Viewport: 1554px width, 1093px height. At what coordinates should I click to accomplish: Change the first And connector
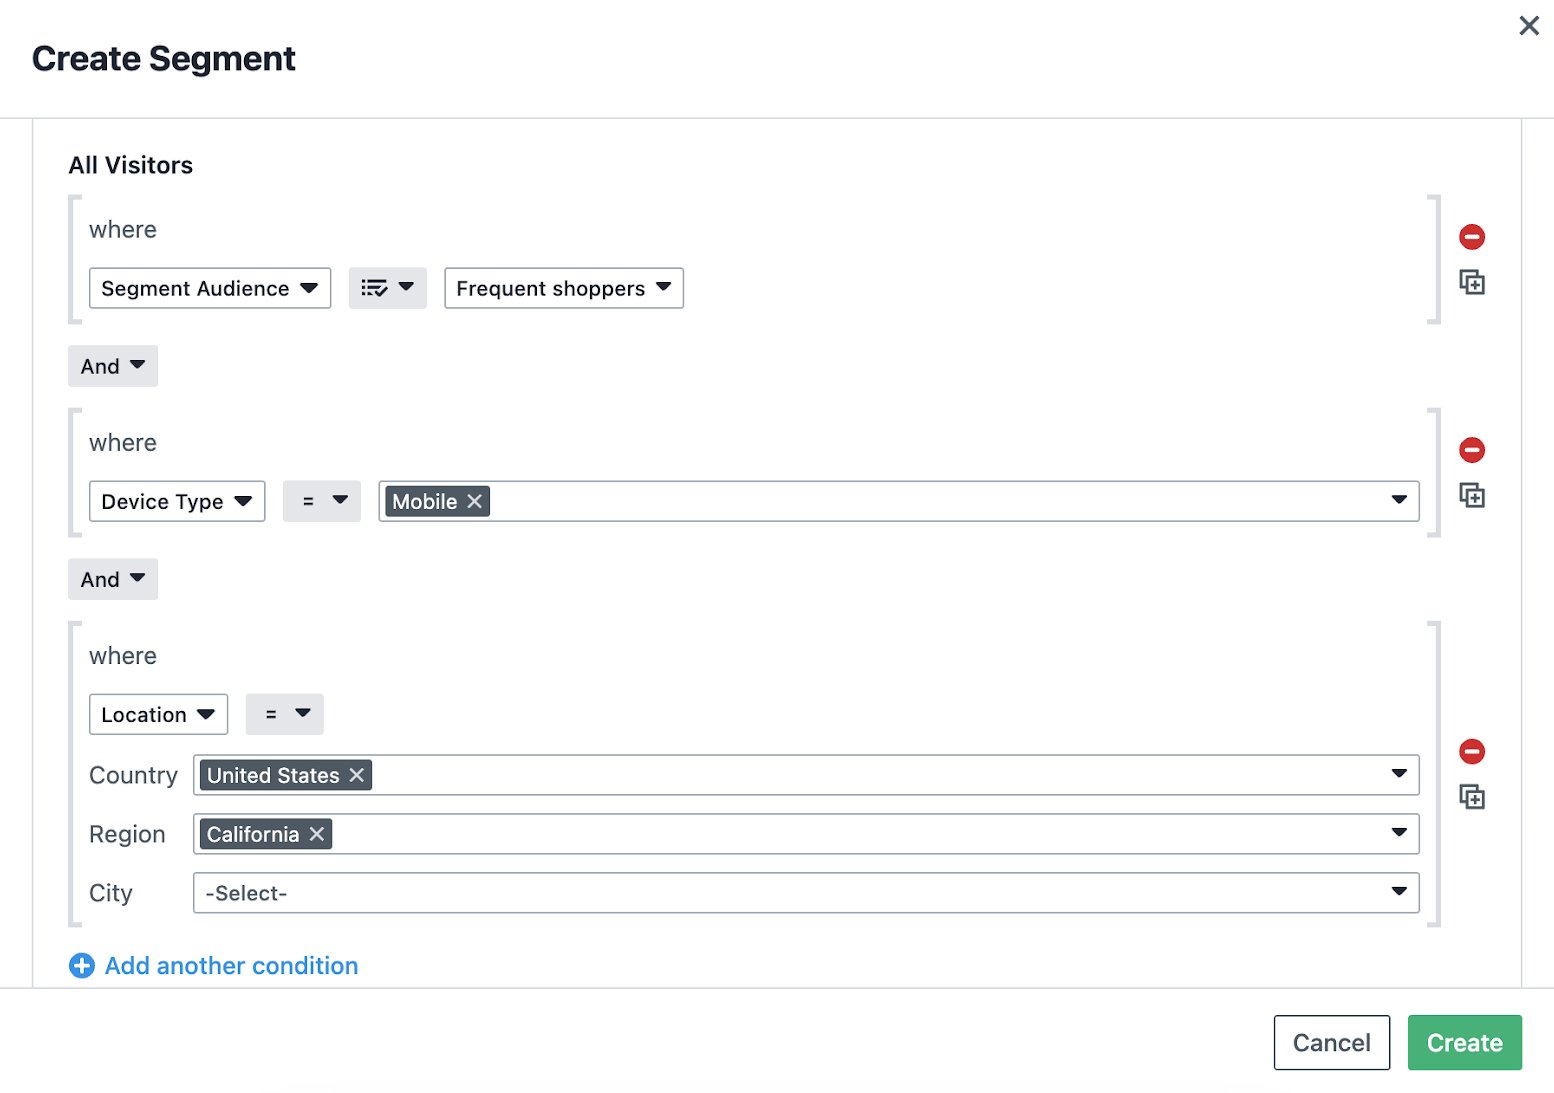[113, 366]
